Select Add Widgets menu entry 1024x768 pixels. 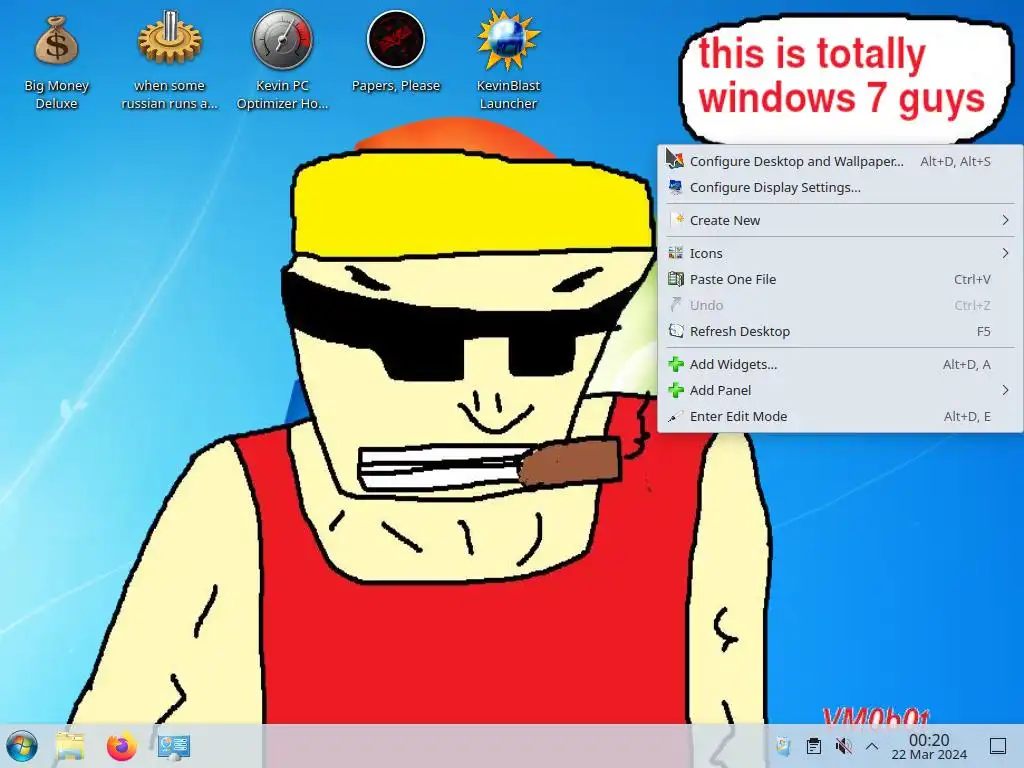[x=840, y=364]
